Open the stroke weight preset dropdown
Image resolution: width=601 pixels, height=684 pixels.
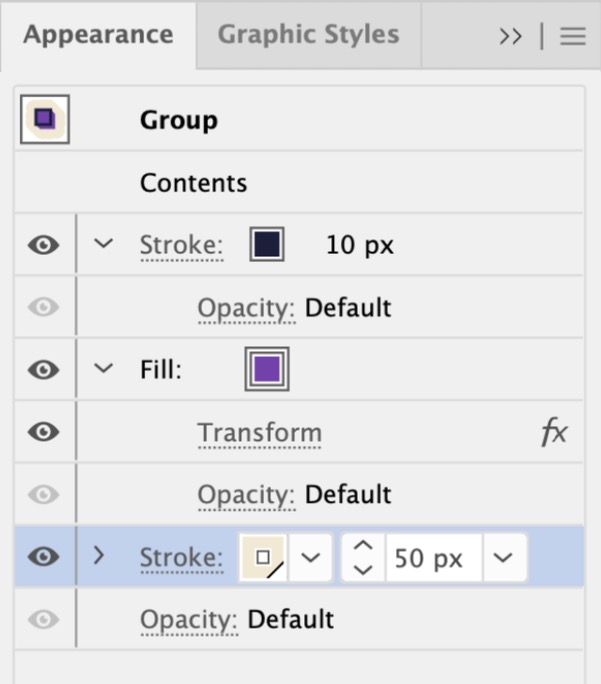503,557
